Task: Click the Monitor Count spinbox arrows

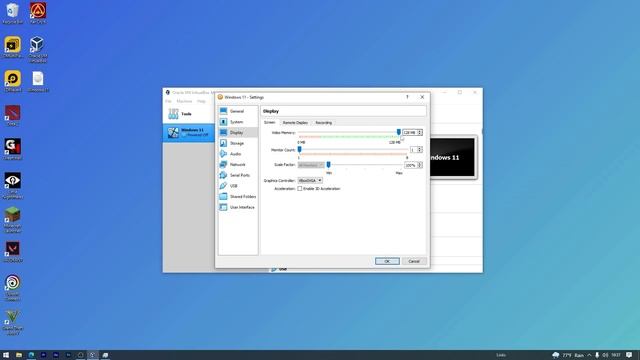Action: point(420,150)
